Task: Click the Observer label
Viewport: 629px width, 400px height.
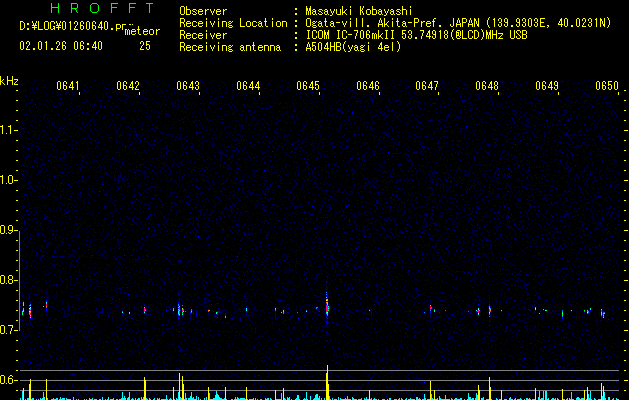Action: 203,11
